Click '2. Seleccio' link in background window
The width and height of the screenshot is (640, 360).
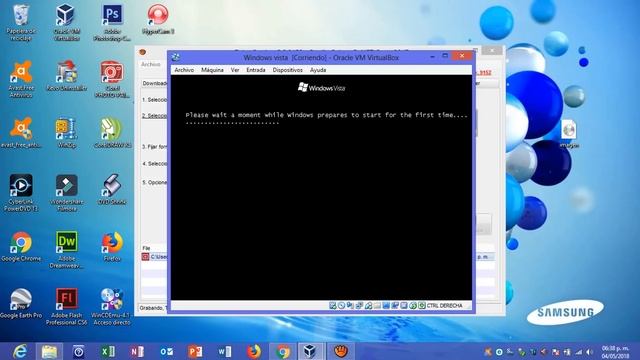click(154, 116)
